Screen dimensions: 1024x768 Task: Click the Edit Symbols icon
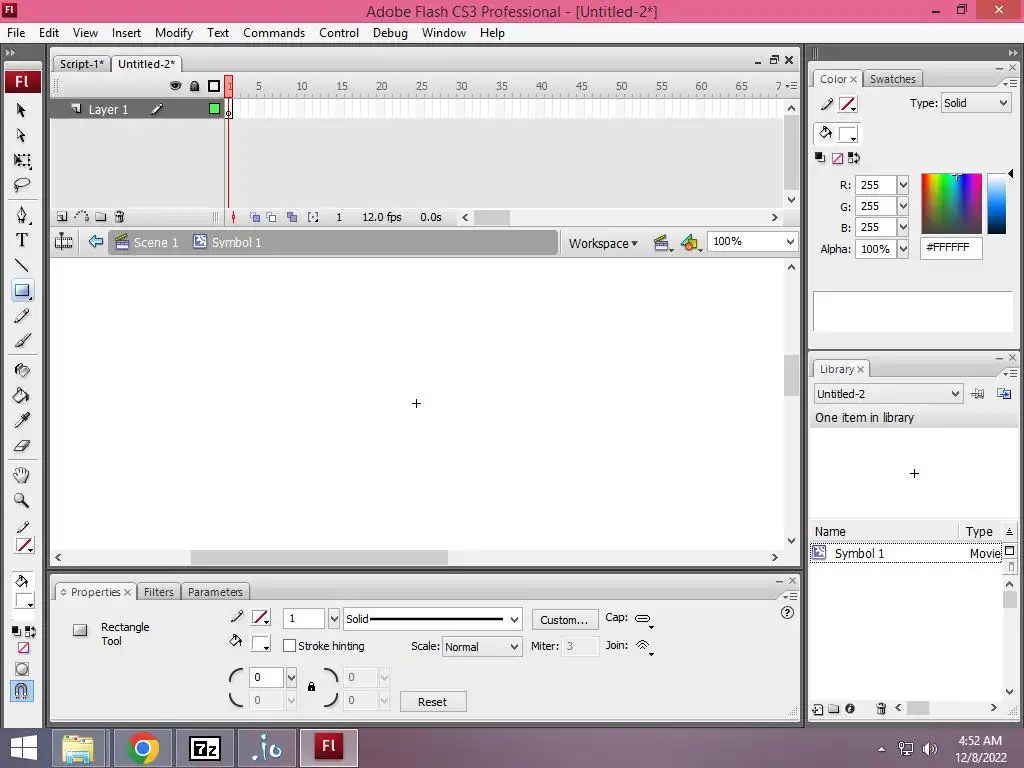[x=690, y=244]
